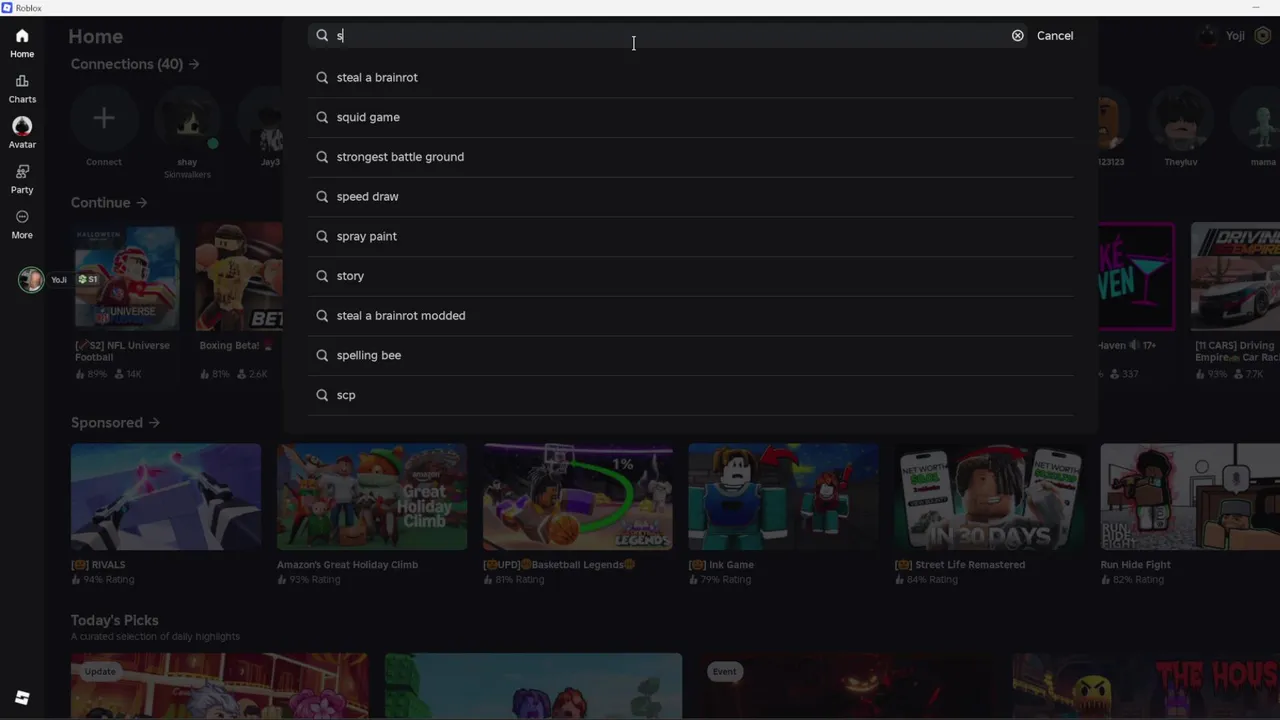Select suggestion 'spelling bee'

click(x=691, y=355)
